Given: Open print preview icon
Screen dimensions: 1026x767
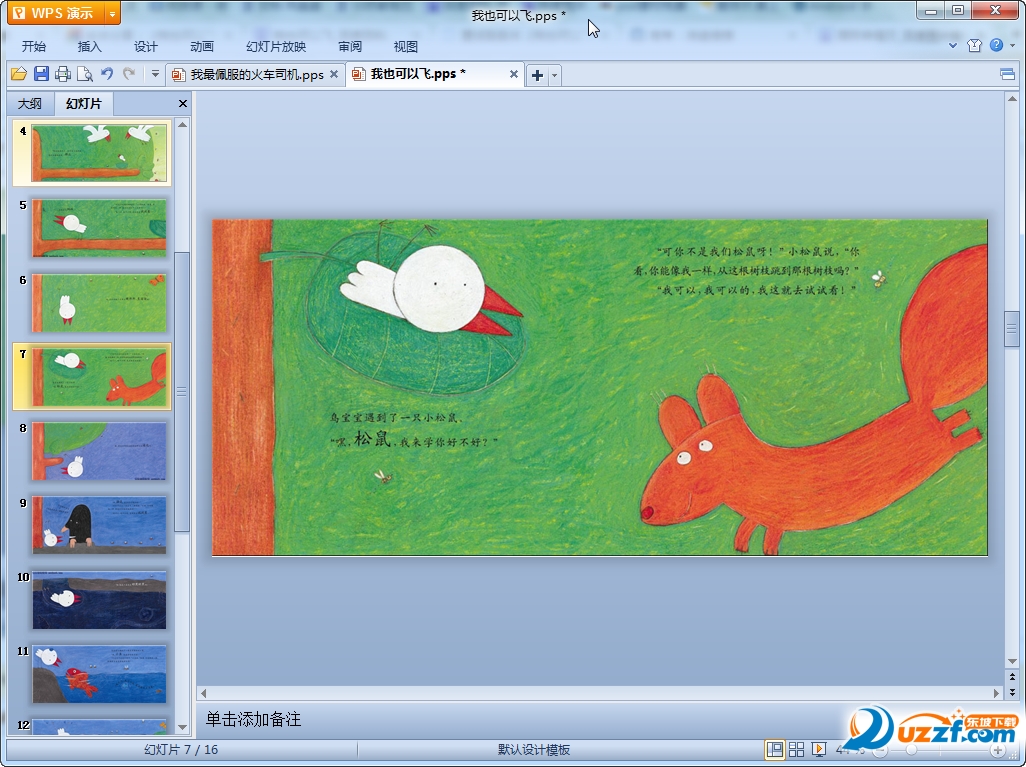Looking at the screenshot, I should (x=84, y=74).
